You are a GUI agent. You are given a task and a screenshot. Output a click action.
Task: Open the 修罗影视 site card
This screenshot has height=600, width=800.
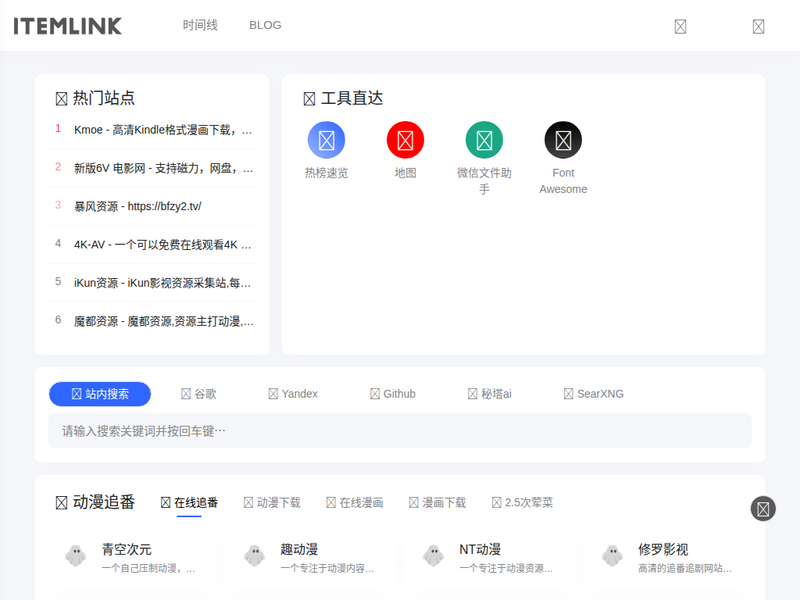(x=667, y=558)
